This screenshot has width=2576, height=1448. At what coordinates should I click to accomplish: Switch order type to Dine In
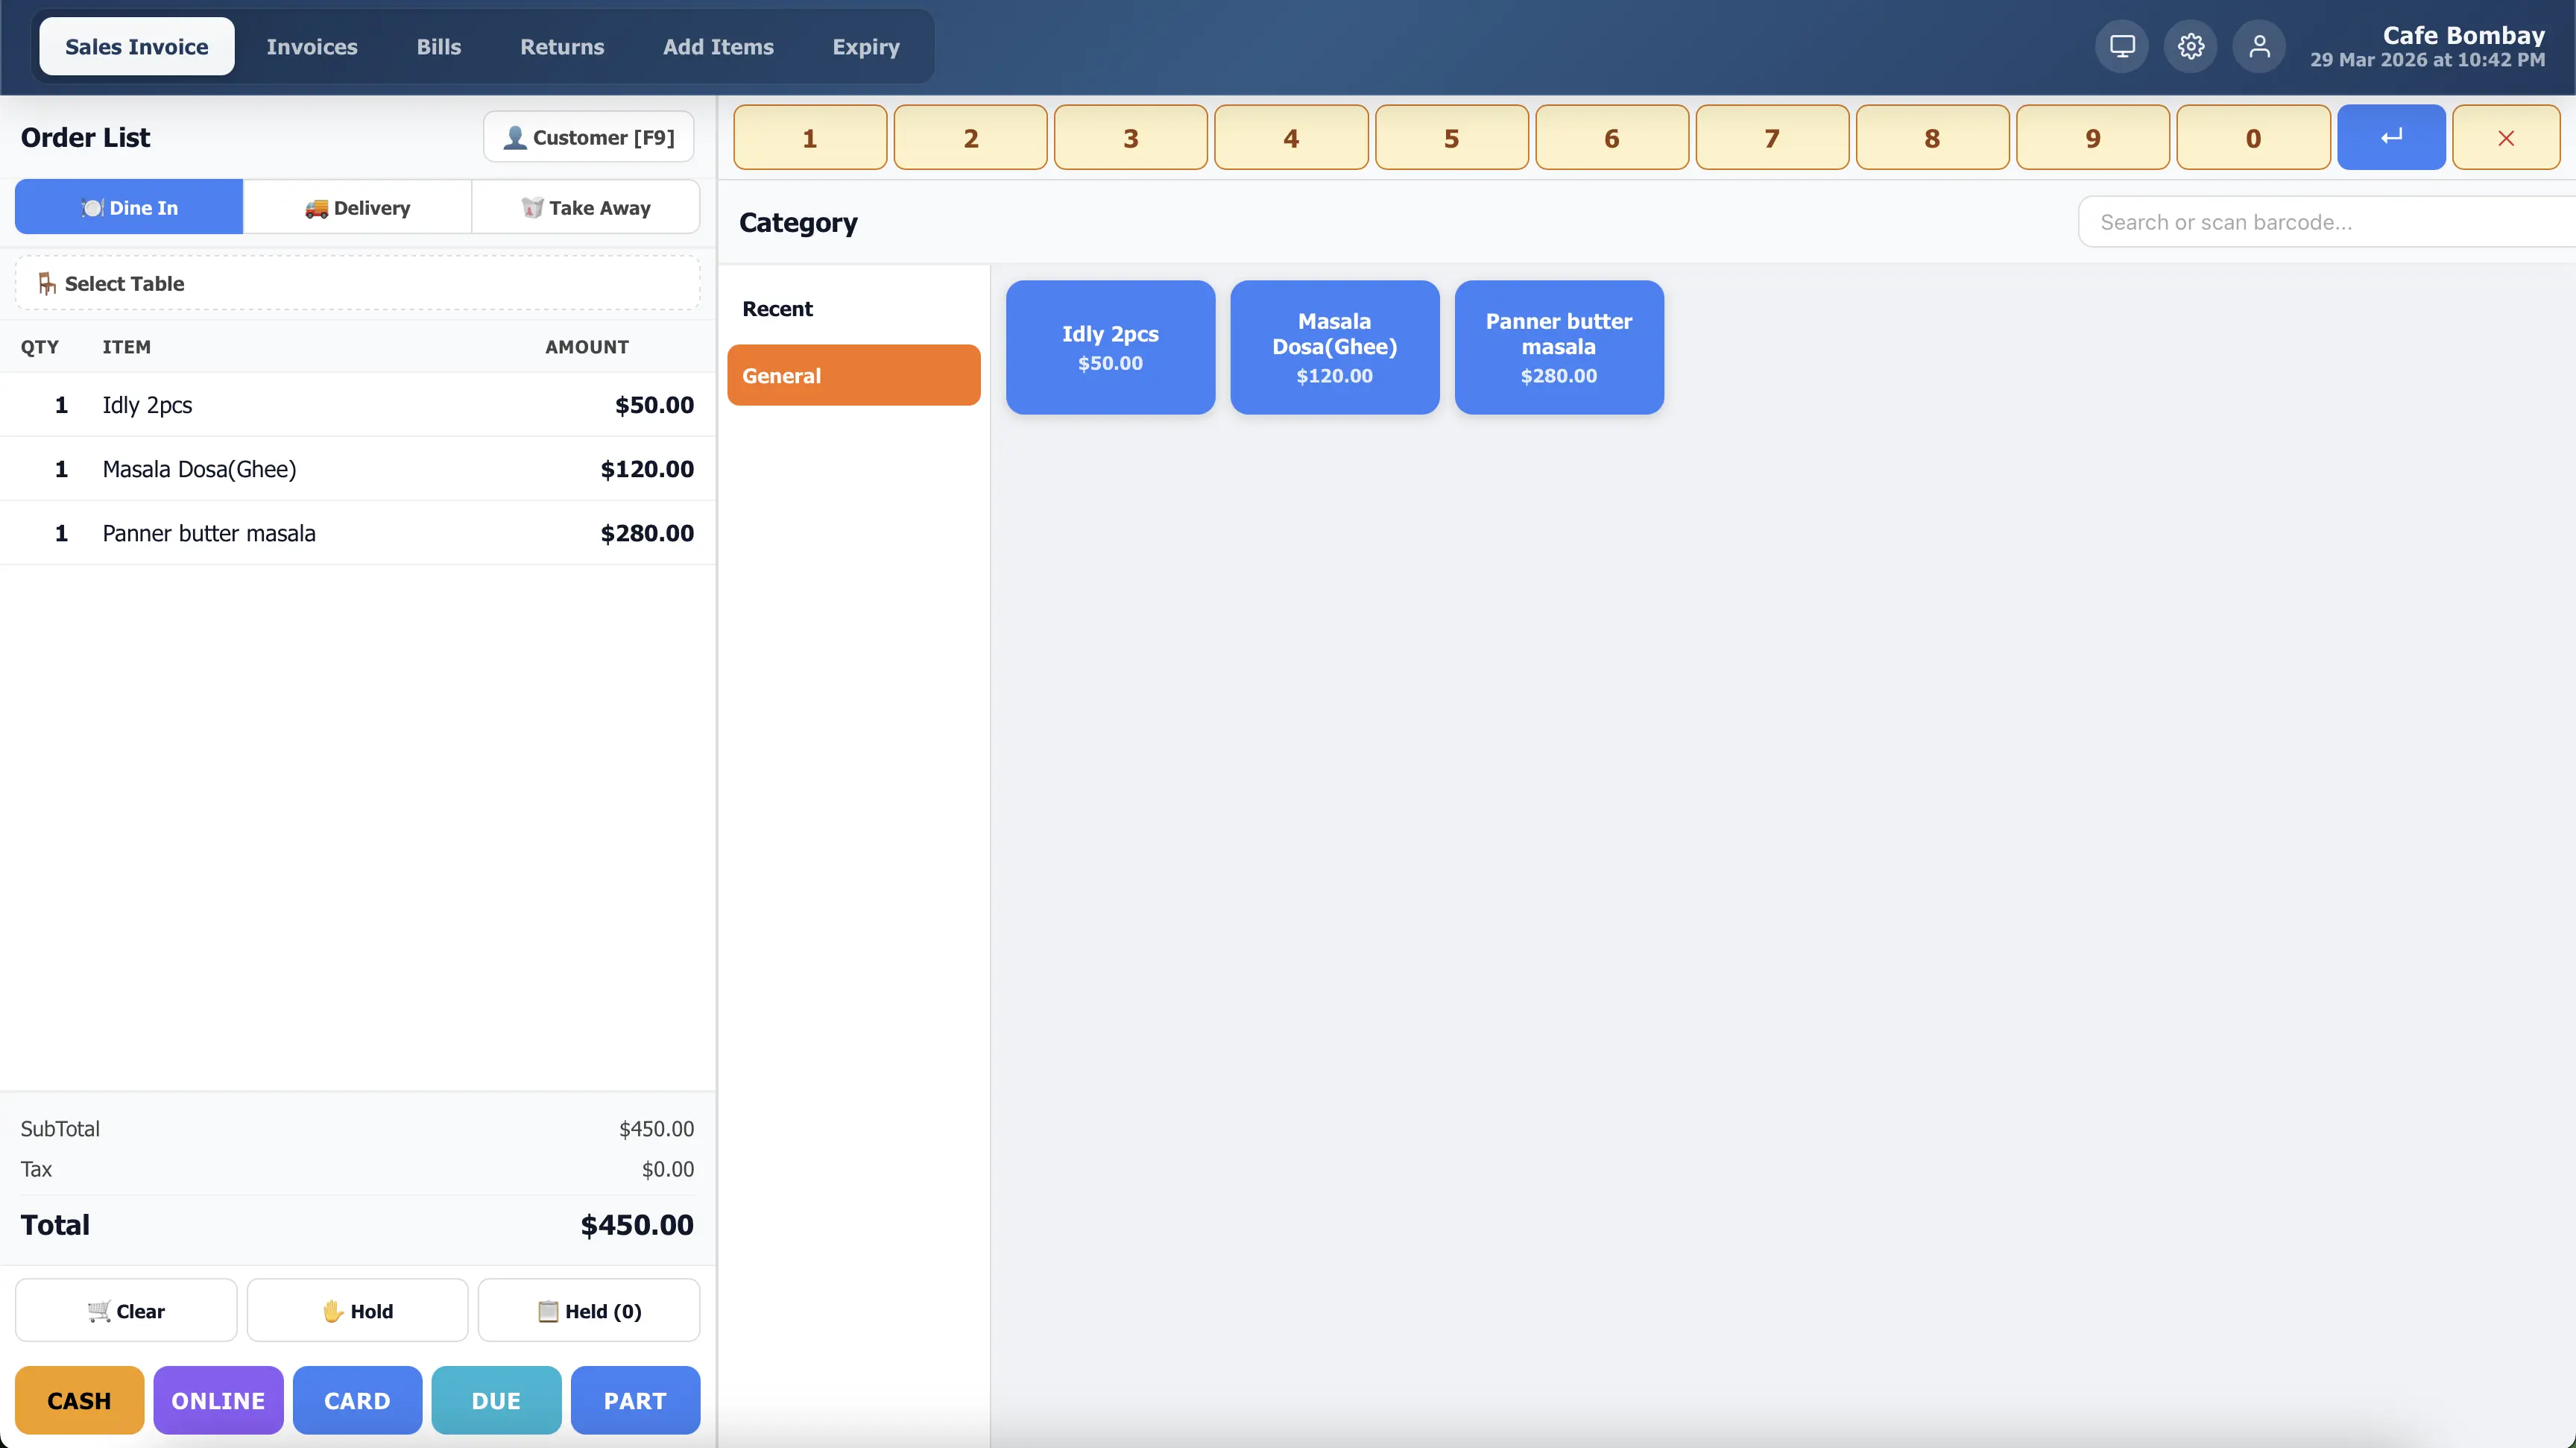128,207
